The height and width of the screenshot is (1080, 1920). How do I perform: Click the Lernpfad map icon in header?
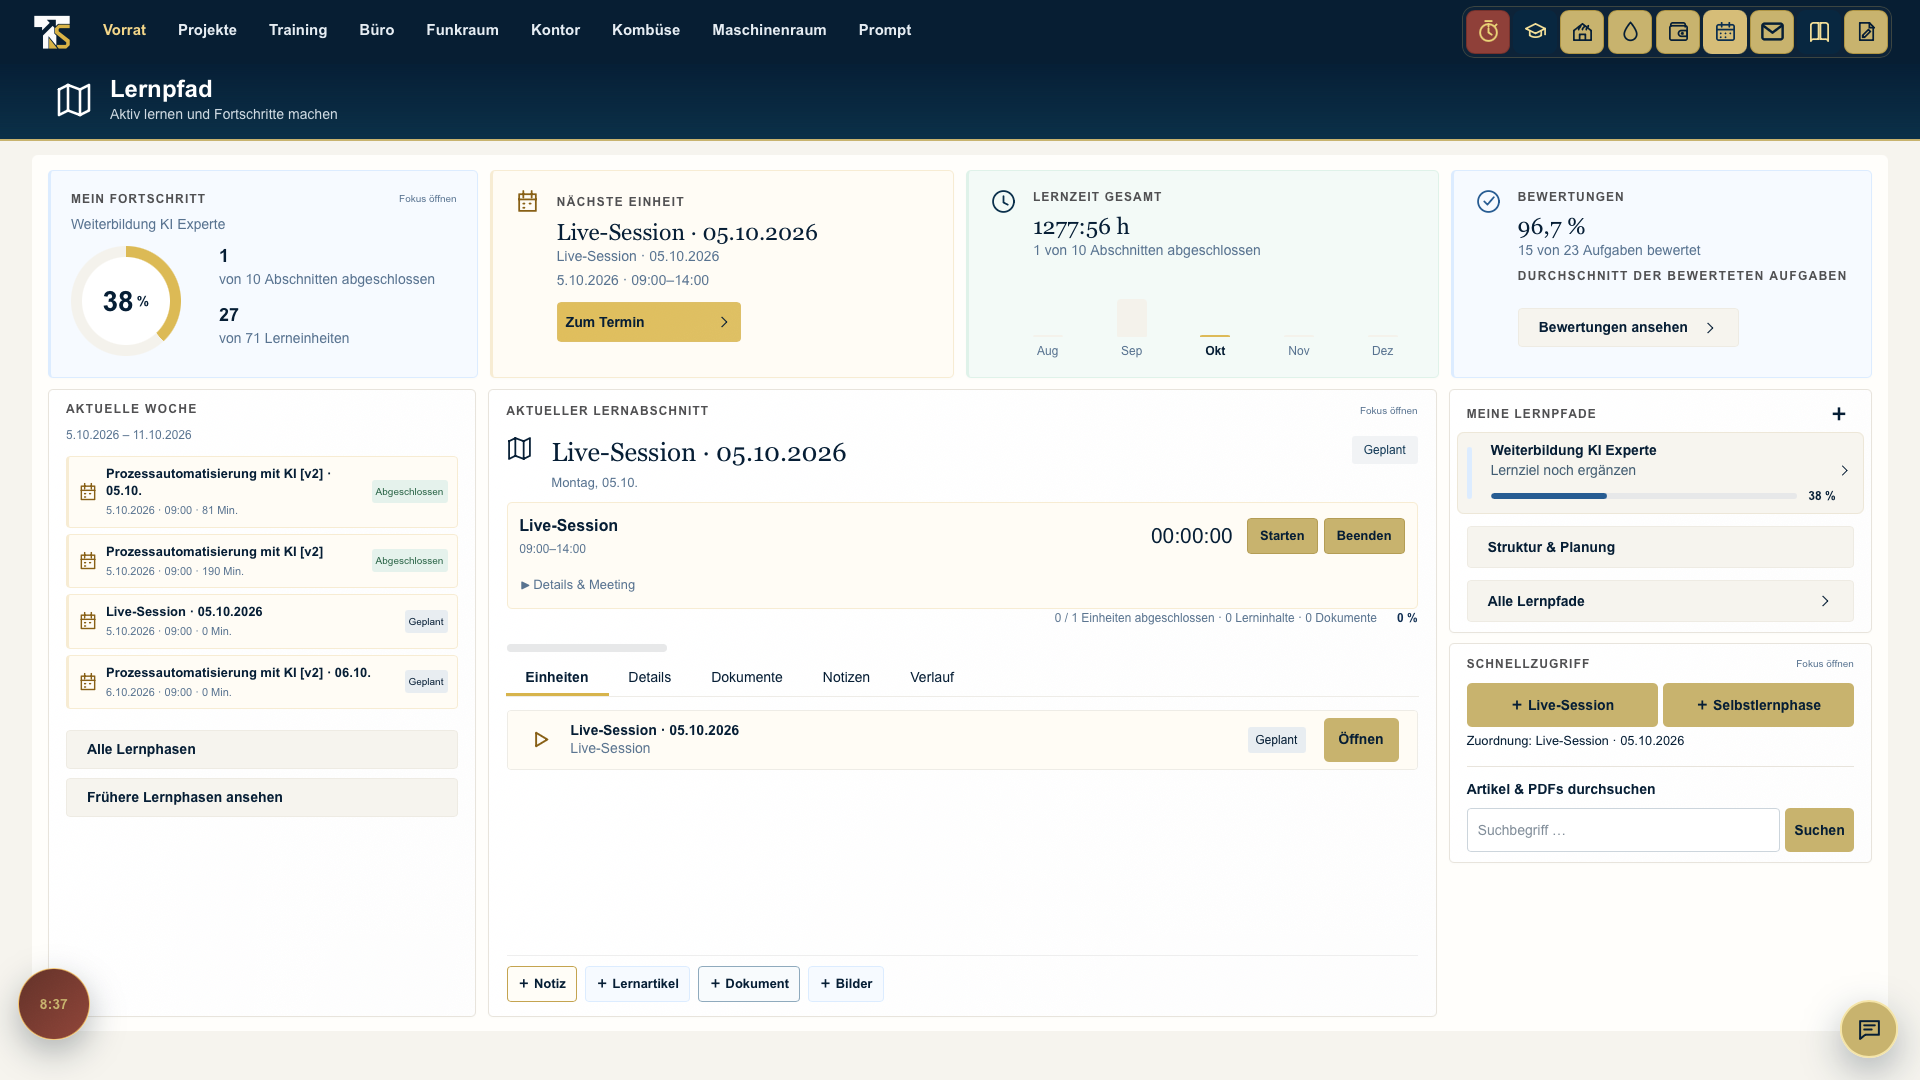[x=74, y=100]
